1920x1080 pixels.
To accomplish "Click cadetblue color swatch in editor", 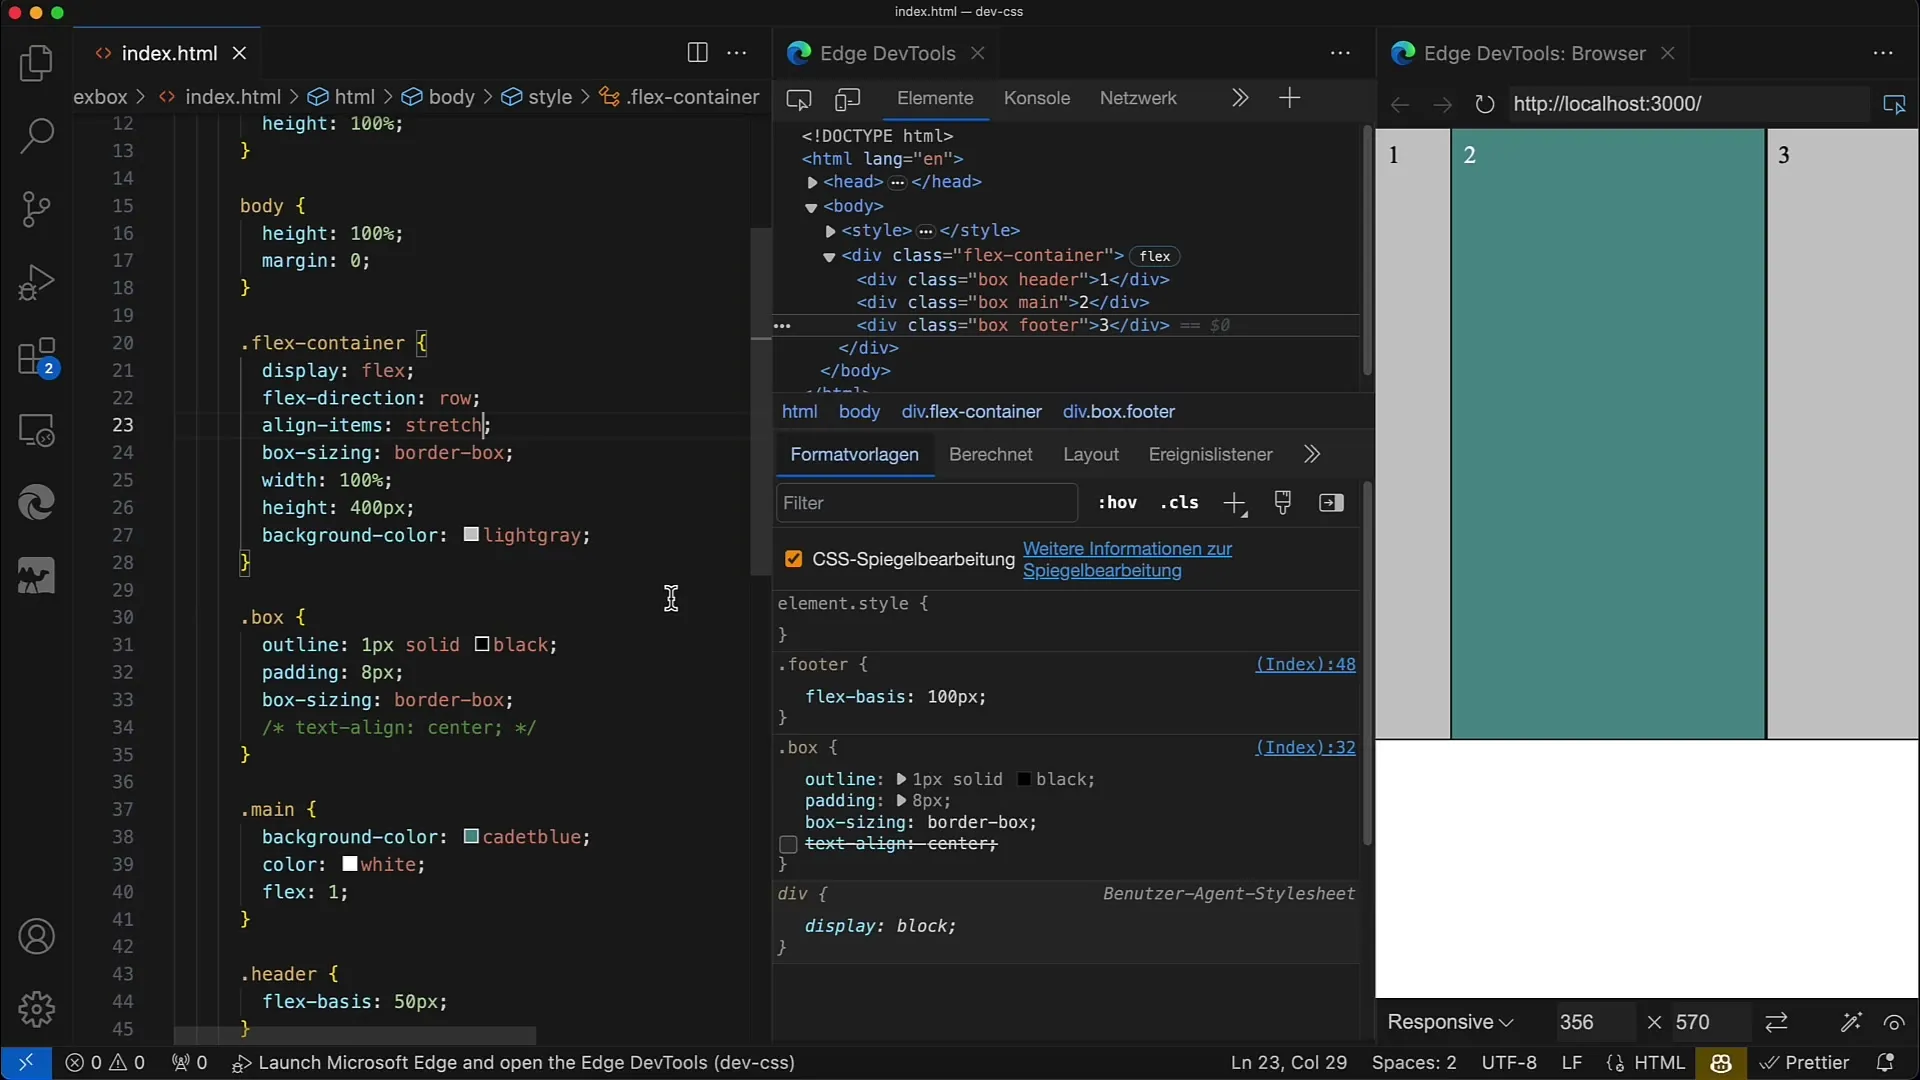I will click(471, 836).
